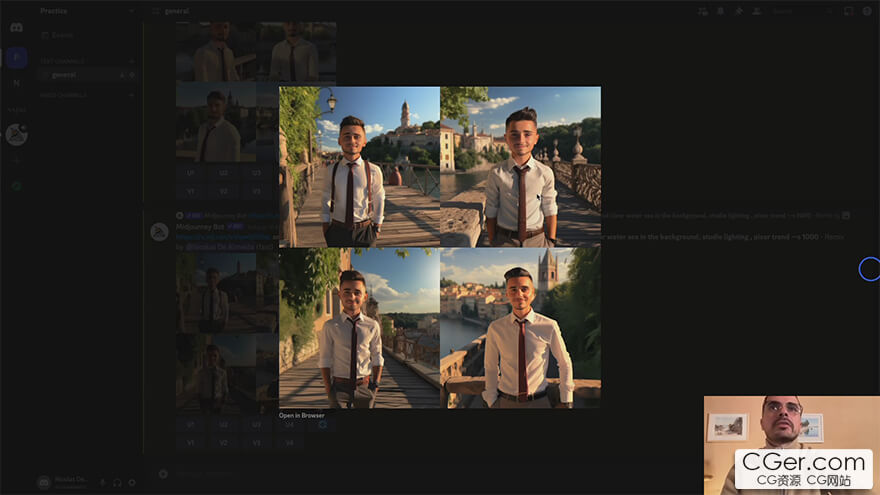This screenshot has height=495, width=880.
Task: Click U2 in the row without U4
Action: pyautogui.click(x=223, y=173)
